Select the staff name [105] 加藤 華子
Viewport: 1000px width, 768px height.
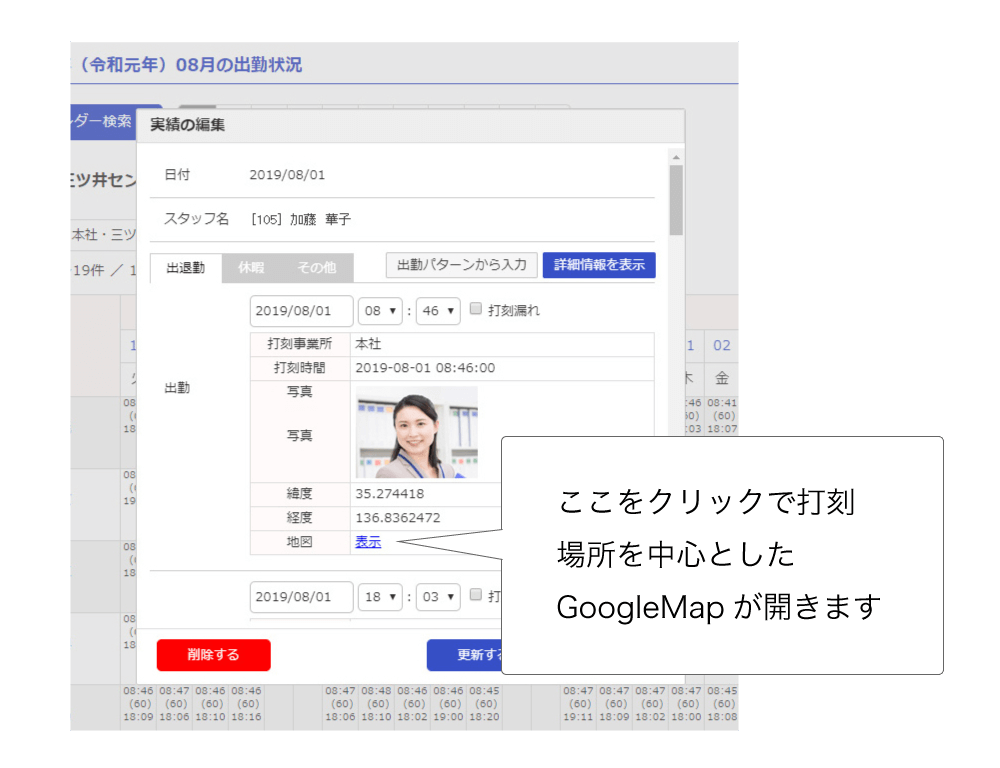[x=301, y=219]
